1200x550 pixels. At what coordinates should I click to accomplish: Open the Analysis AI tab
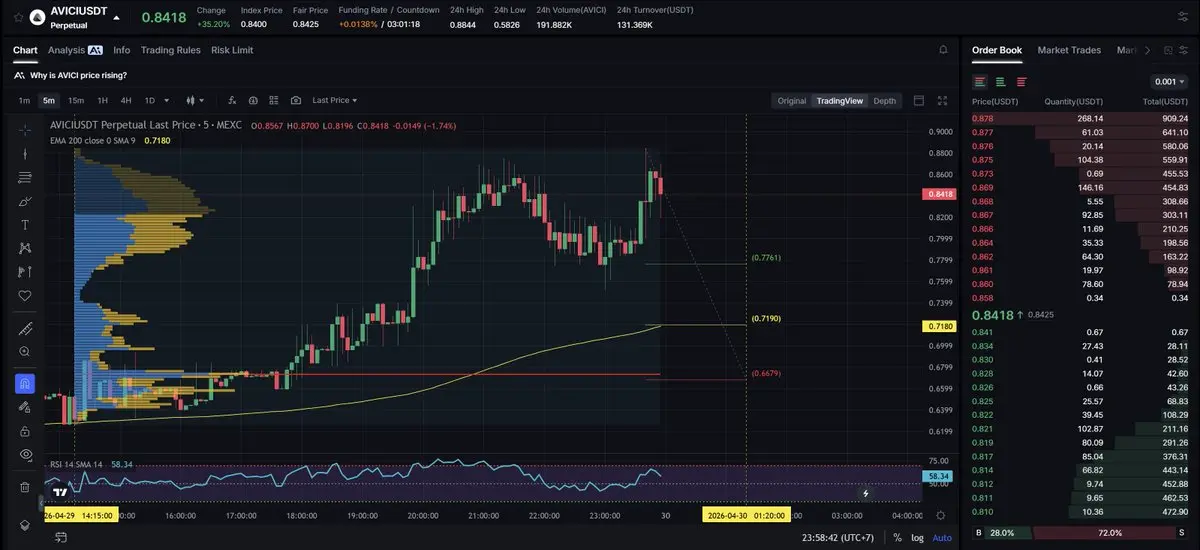pos(75,49)
